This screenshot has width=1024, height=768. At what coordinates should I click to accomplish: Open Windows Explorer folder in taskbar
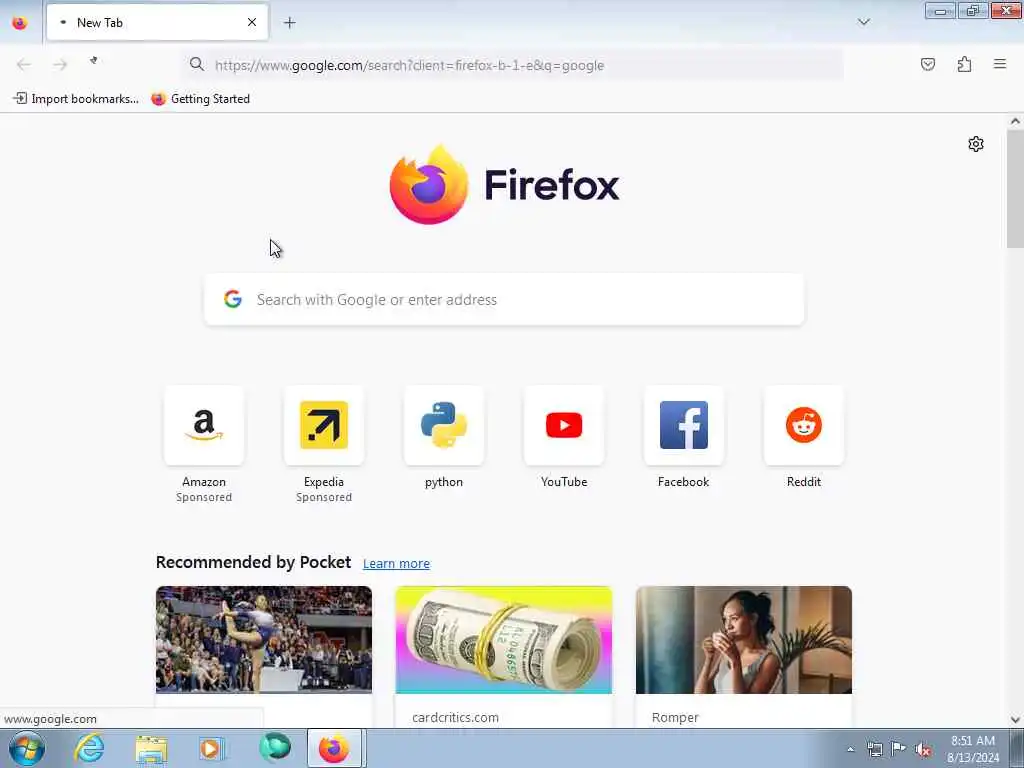click(152, 748)
